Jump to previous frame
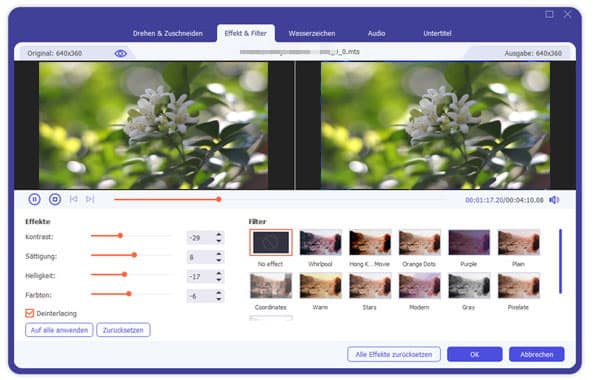 (x=74, y=199)
